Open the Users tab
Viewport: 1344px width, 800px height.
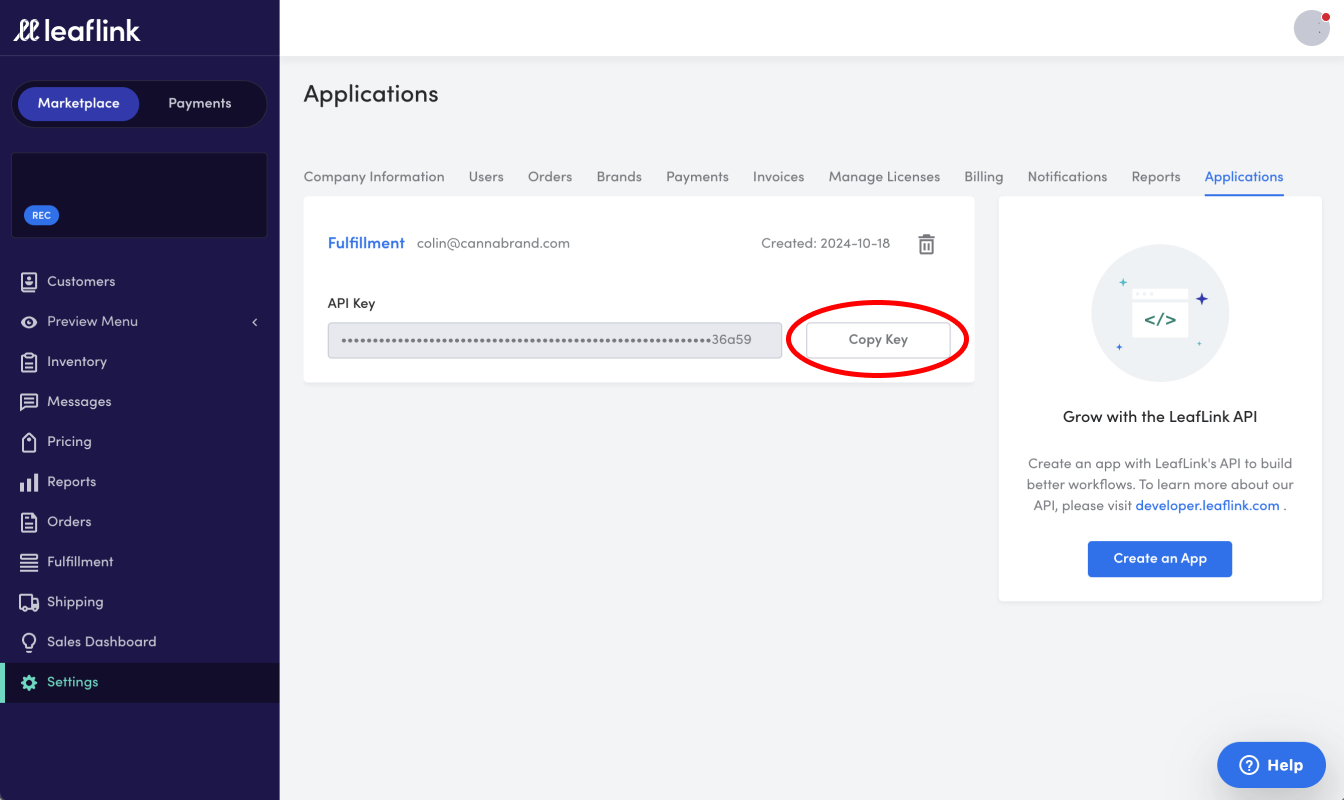(486, 177)
